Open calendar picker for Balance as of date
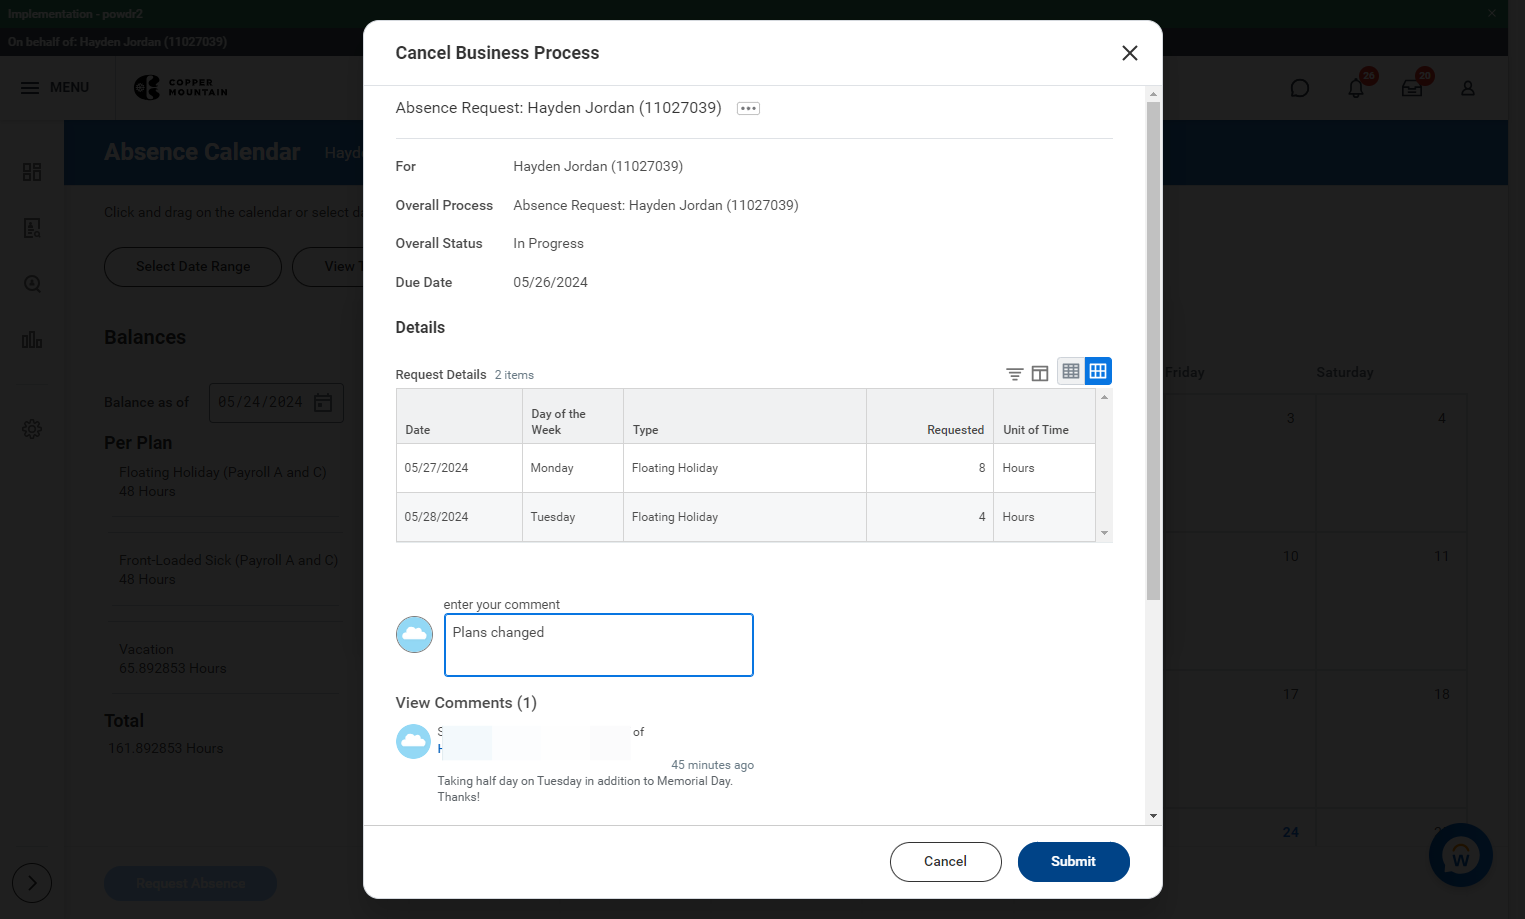Image resolution: width=1525 pixels, height=919 pixels. tap(323, 402)
